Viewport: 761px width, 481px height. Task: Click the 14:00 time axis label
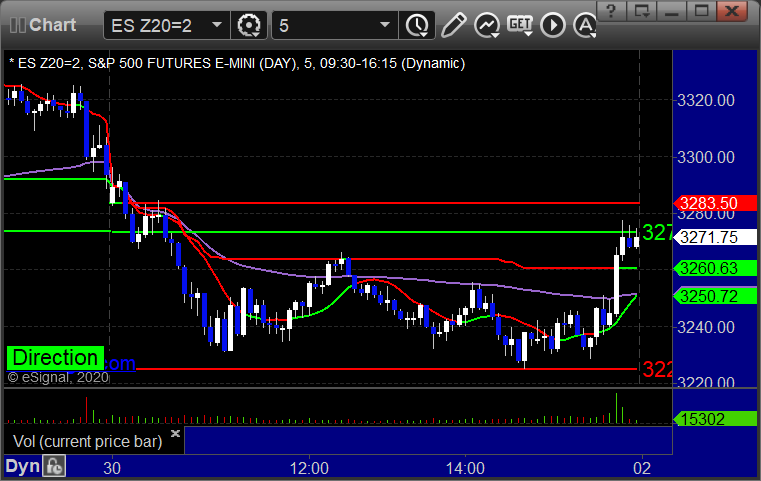pos(465,468)
